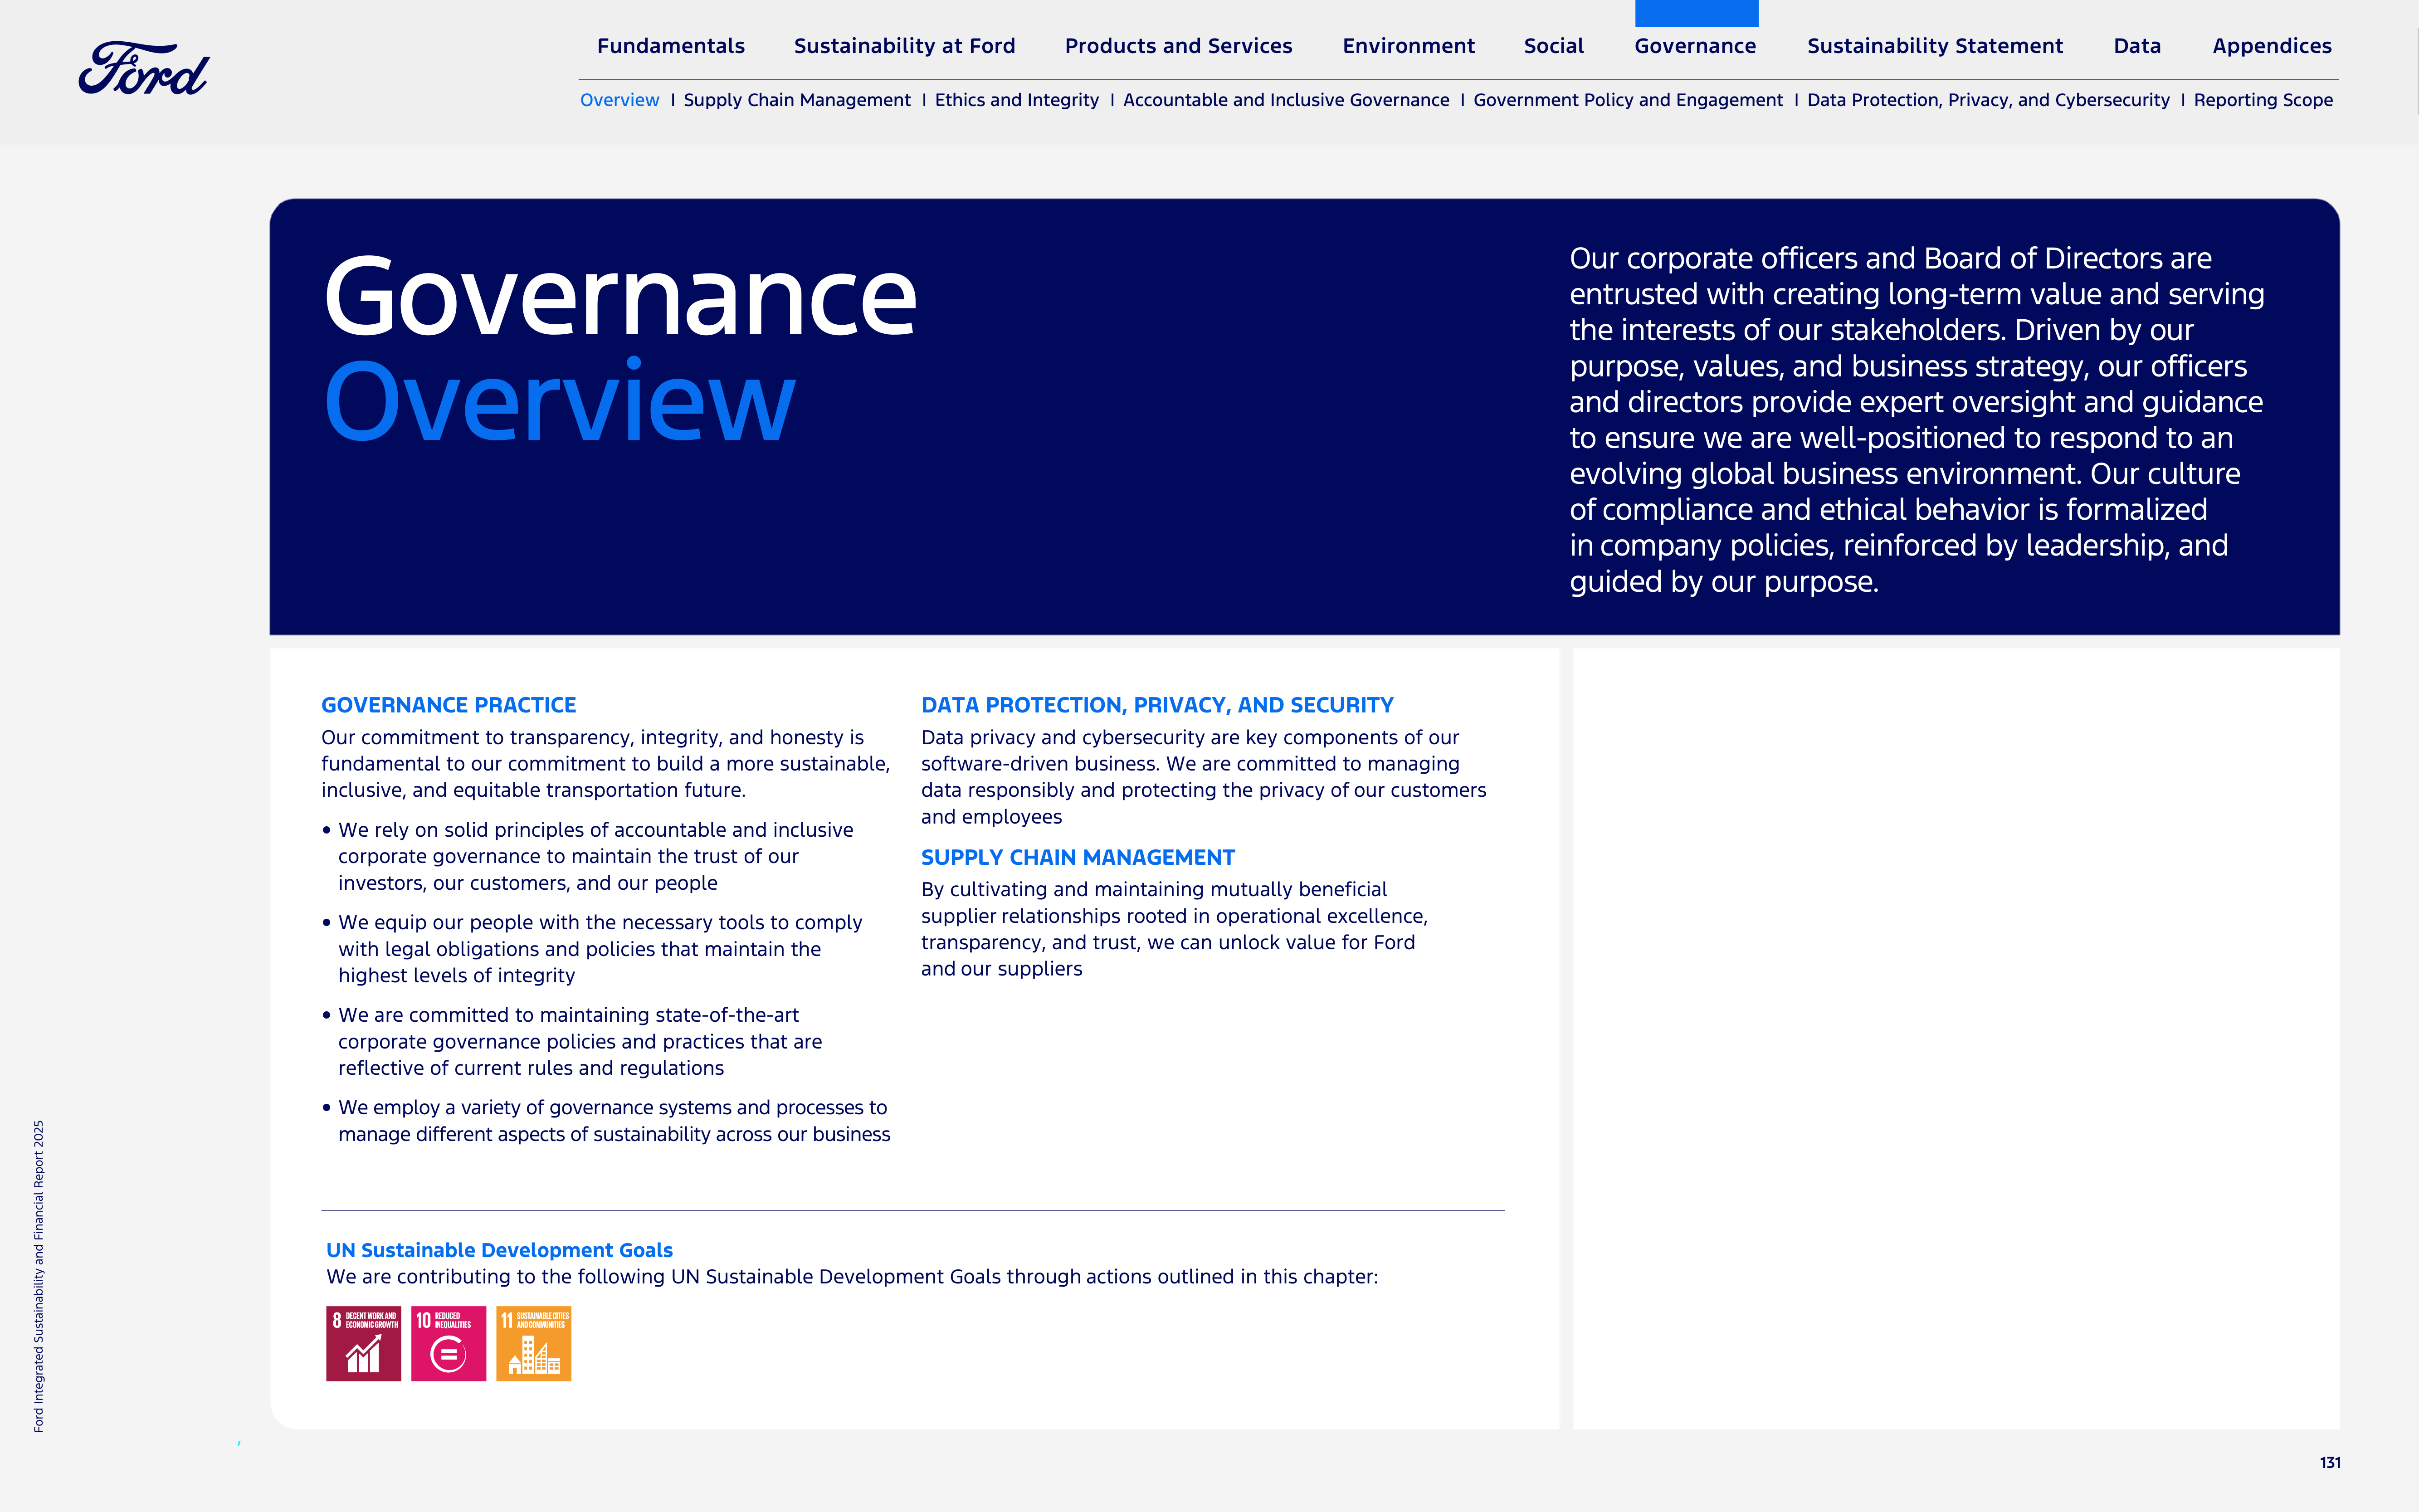The height and width of the screenshot is (1512, 2419).
Task: Click page number 131
Action: [2330, 1462]
